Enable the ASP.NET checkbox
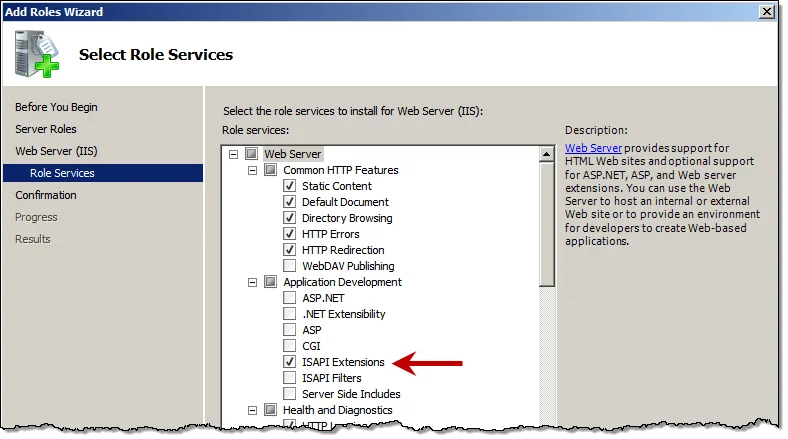 (x=289, y=298)
